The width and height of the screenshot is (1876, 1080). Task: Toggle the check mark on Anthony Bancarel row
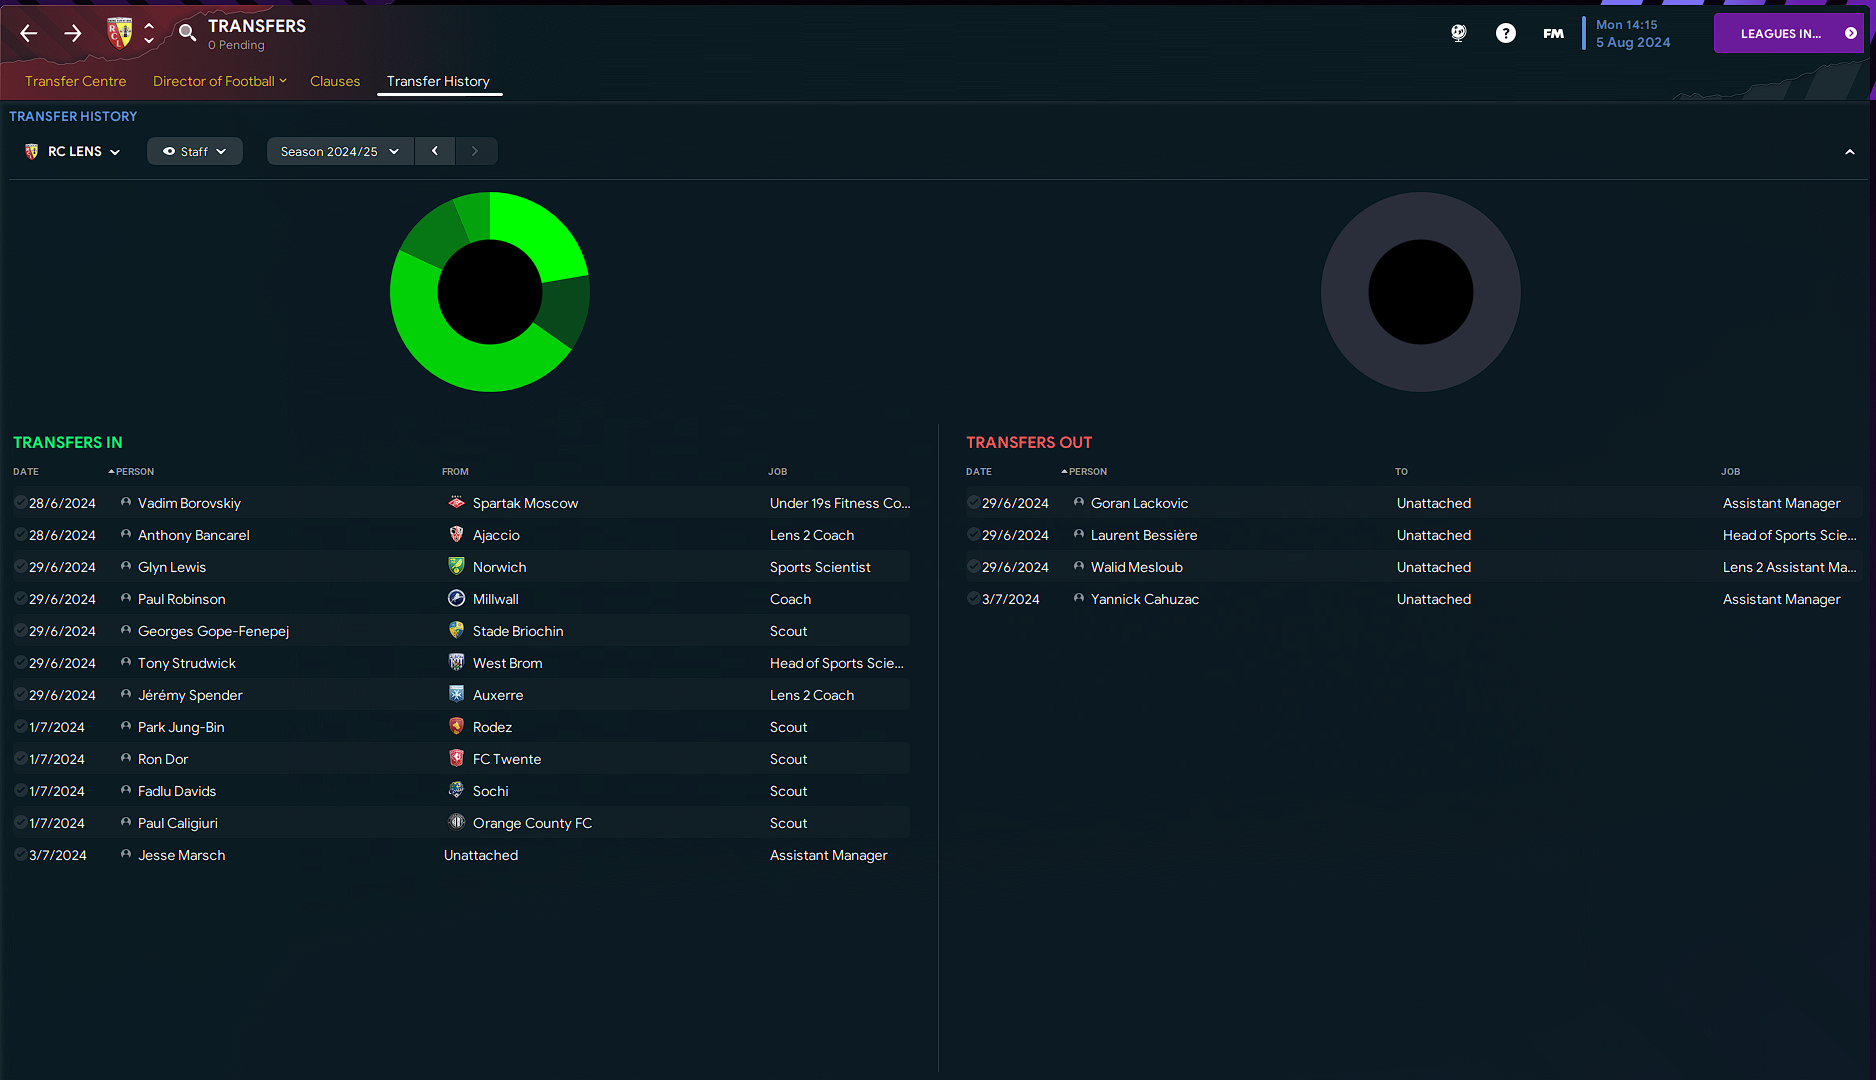click(x=20, y=535)
